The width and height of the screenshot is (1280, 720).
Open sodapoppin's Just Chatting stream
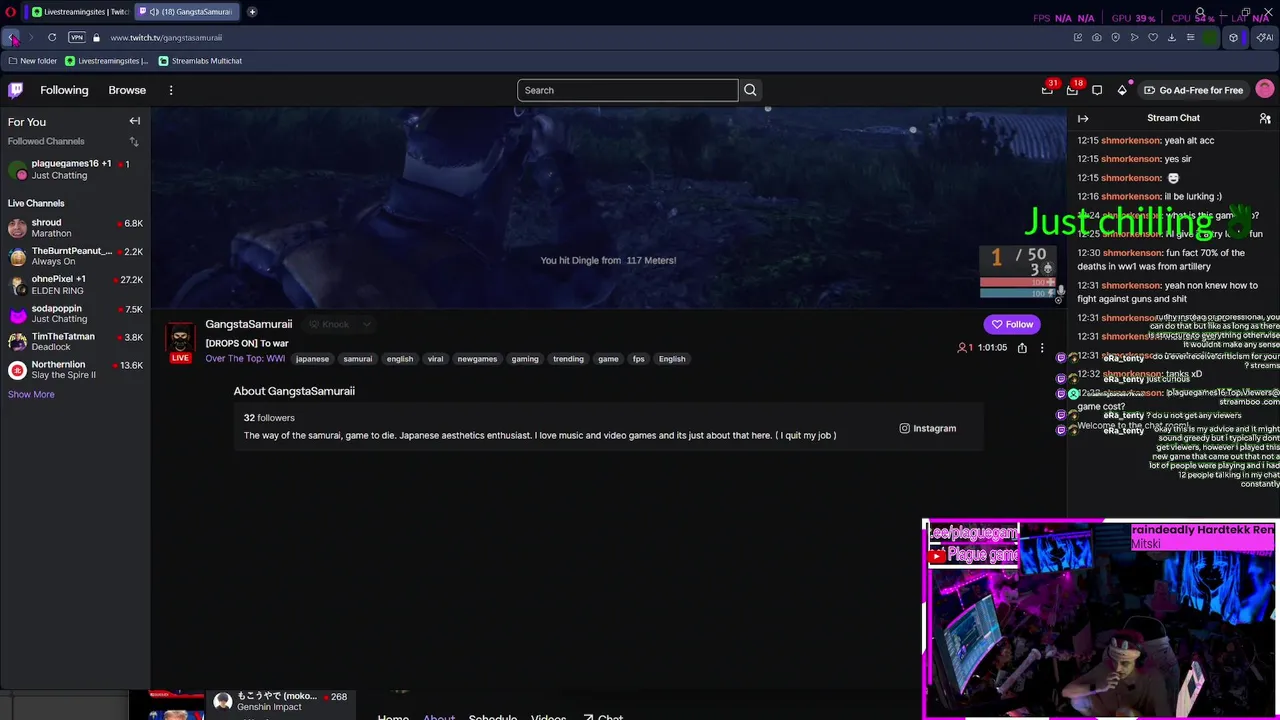(75, 314)
